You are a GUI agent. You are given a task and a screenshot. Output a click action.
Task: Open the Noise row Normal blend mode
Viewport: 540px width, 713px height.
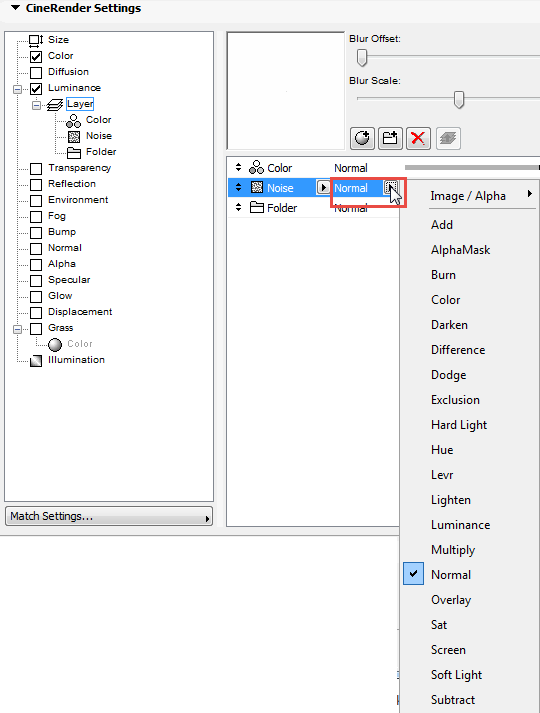click(x=351, y=188)
